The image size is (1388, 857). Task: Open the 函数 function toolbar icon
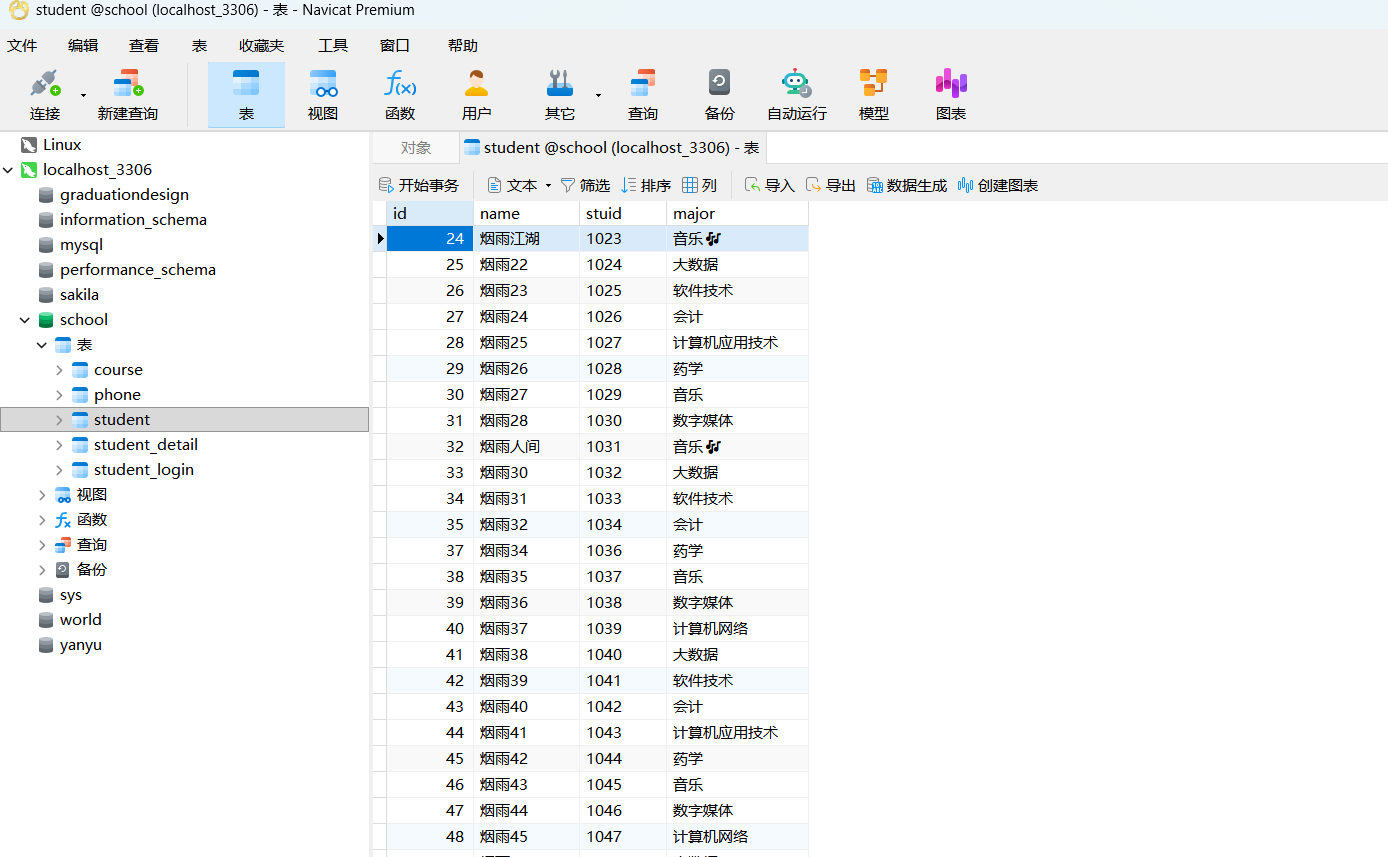pyautogui.click(x=400, y=95)
